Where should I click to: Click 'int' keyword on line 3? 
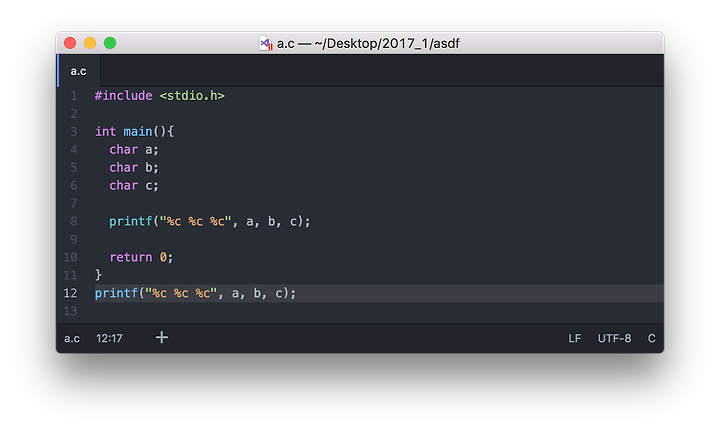pos(106,132)
